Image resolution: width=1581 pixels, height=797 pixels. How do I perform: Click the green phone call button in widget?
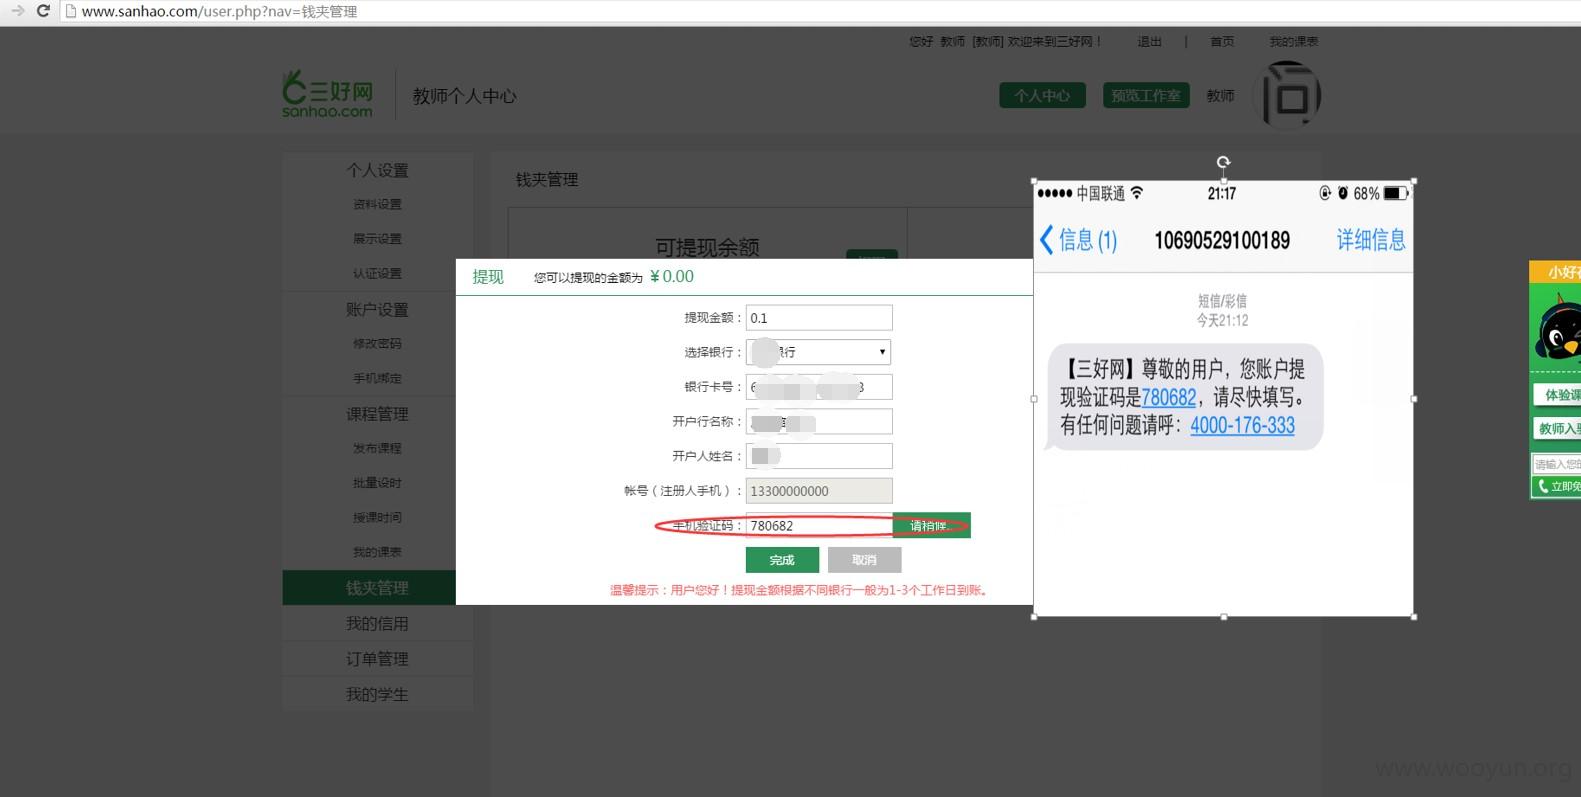coord(1557,486)
